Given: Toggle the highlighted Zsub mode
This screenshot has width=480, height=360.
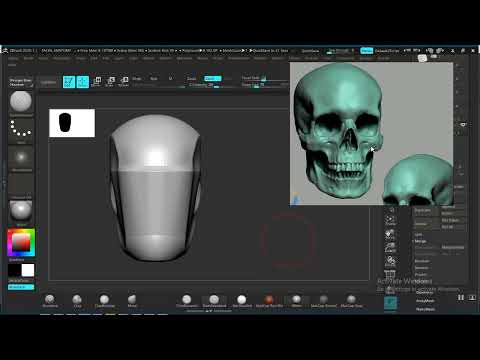Looking at the screenshot, I should (212, 79).
